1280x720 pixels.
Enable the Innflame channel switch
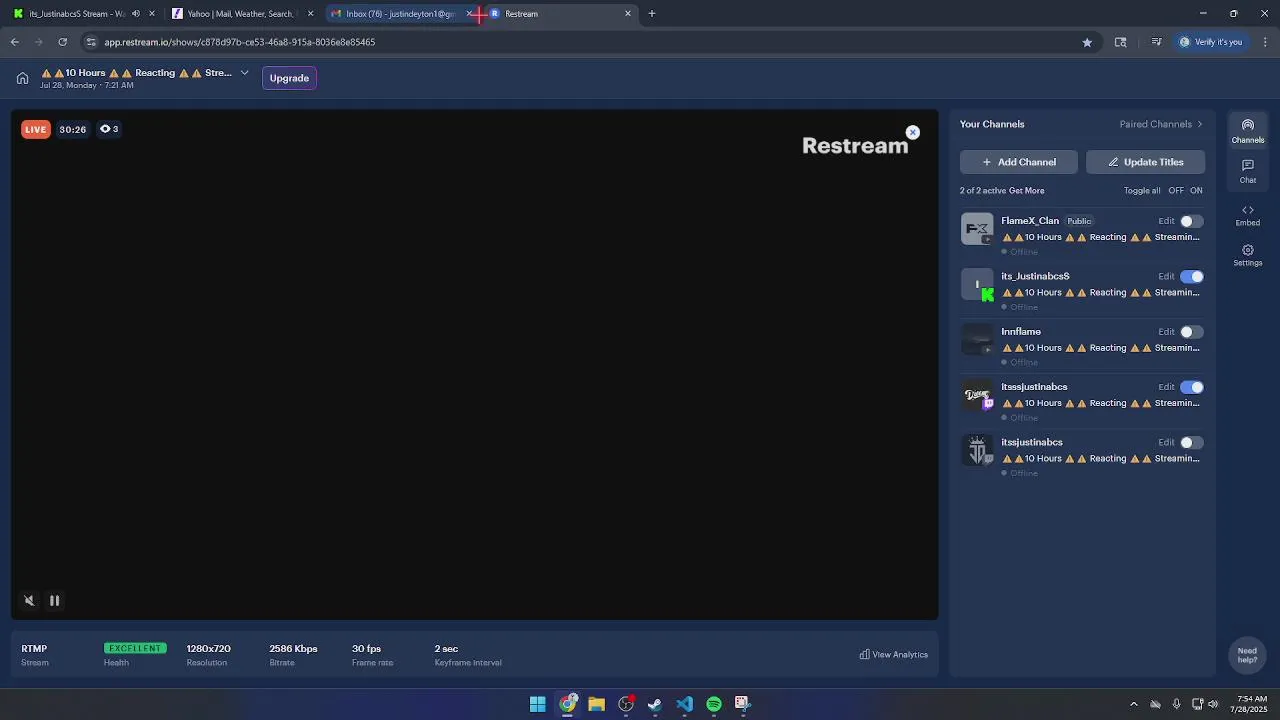click(x=1191, y=332)
